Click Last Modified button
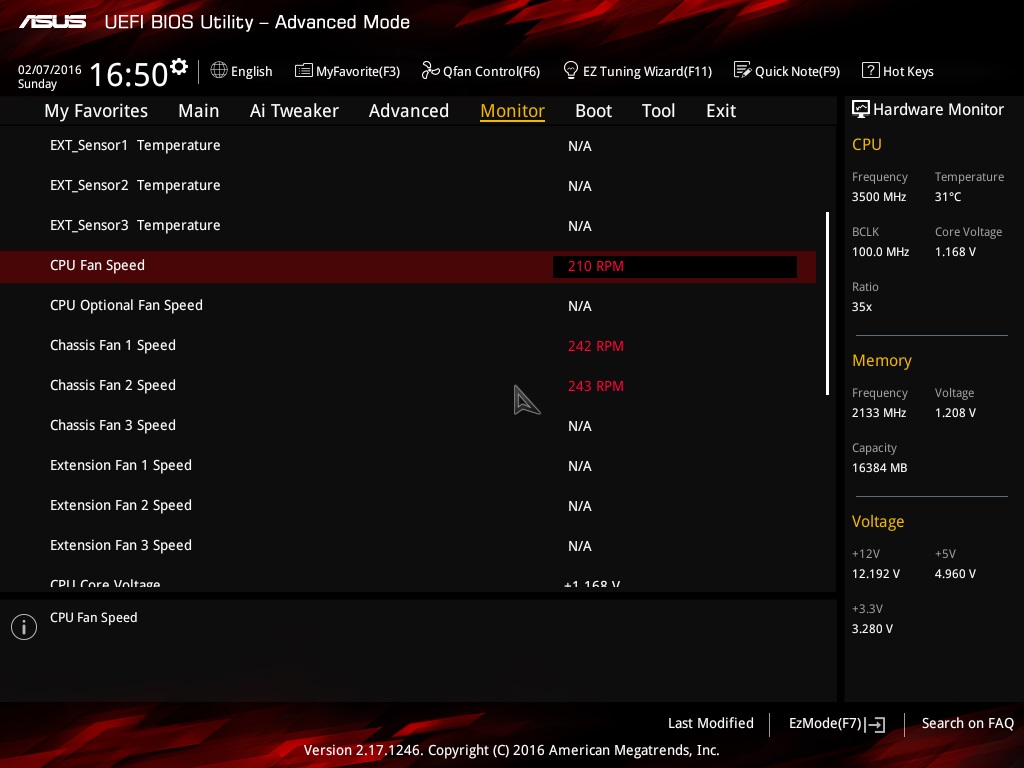Image resolution: width=1024 pixels, height=768 pixels. pos(711,723)
